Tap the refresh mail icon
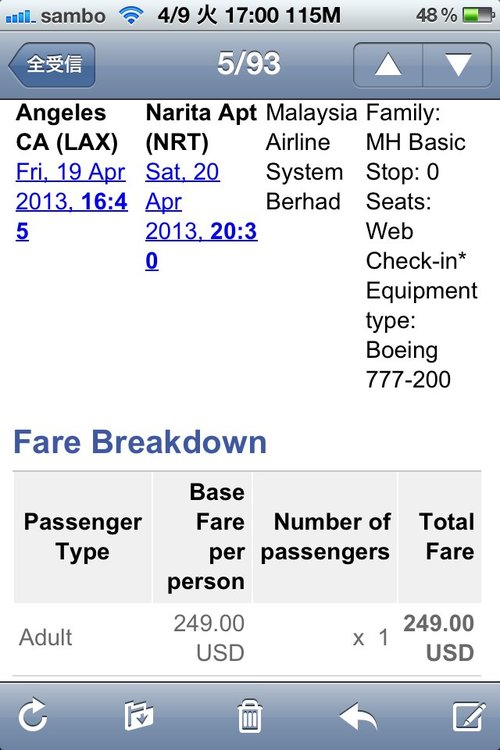This screenshot has width=500, height=750. tap(33, 716)
